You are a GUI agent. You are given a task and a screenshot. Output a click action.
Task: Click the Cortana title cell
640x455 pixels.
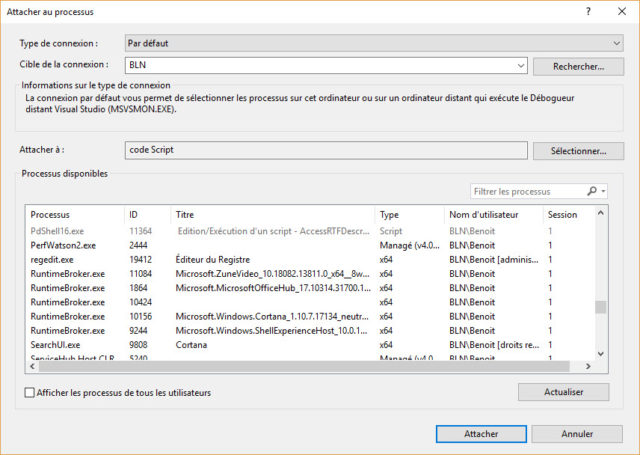pos(191,345)
